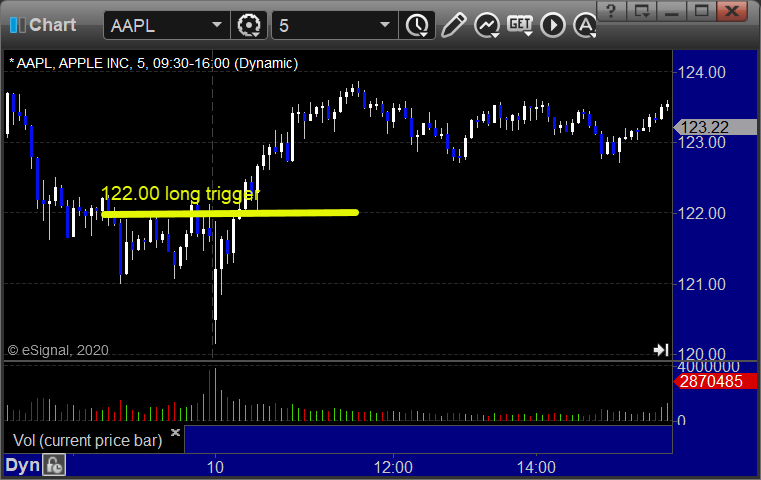Expand the AAPL symbol dropdown

(217, 25)
